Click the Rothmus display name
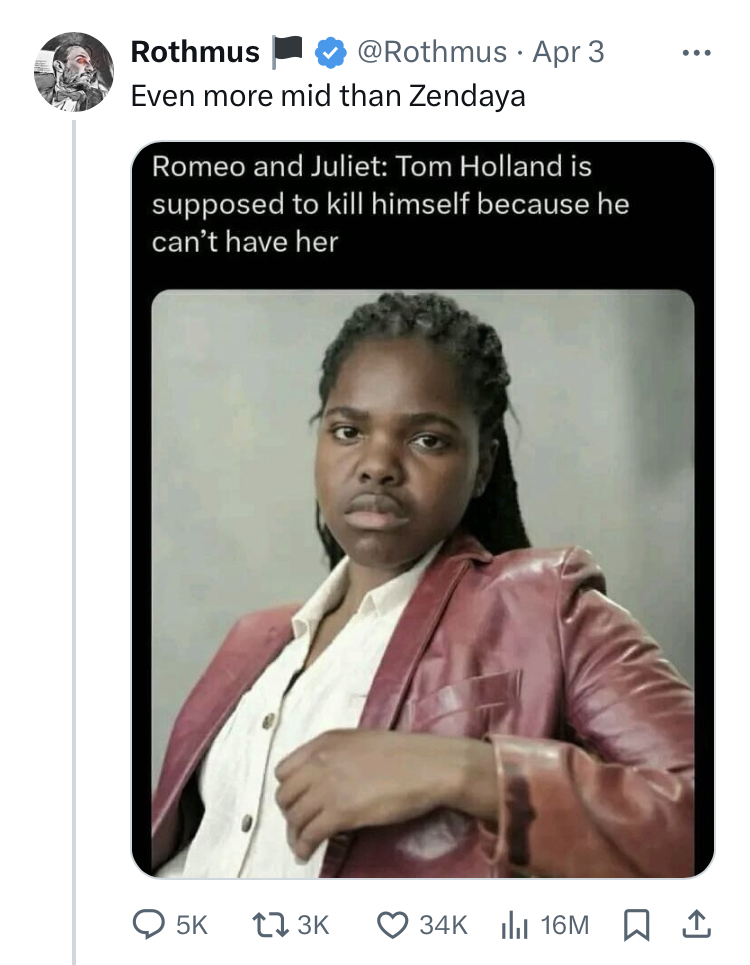This screenshot has width=750, height=965. pos(195,52)
